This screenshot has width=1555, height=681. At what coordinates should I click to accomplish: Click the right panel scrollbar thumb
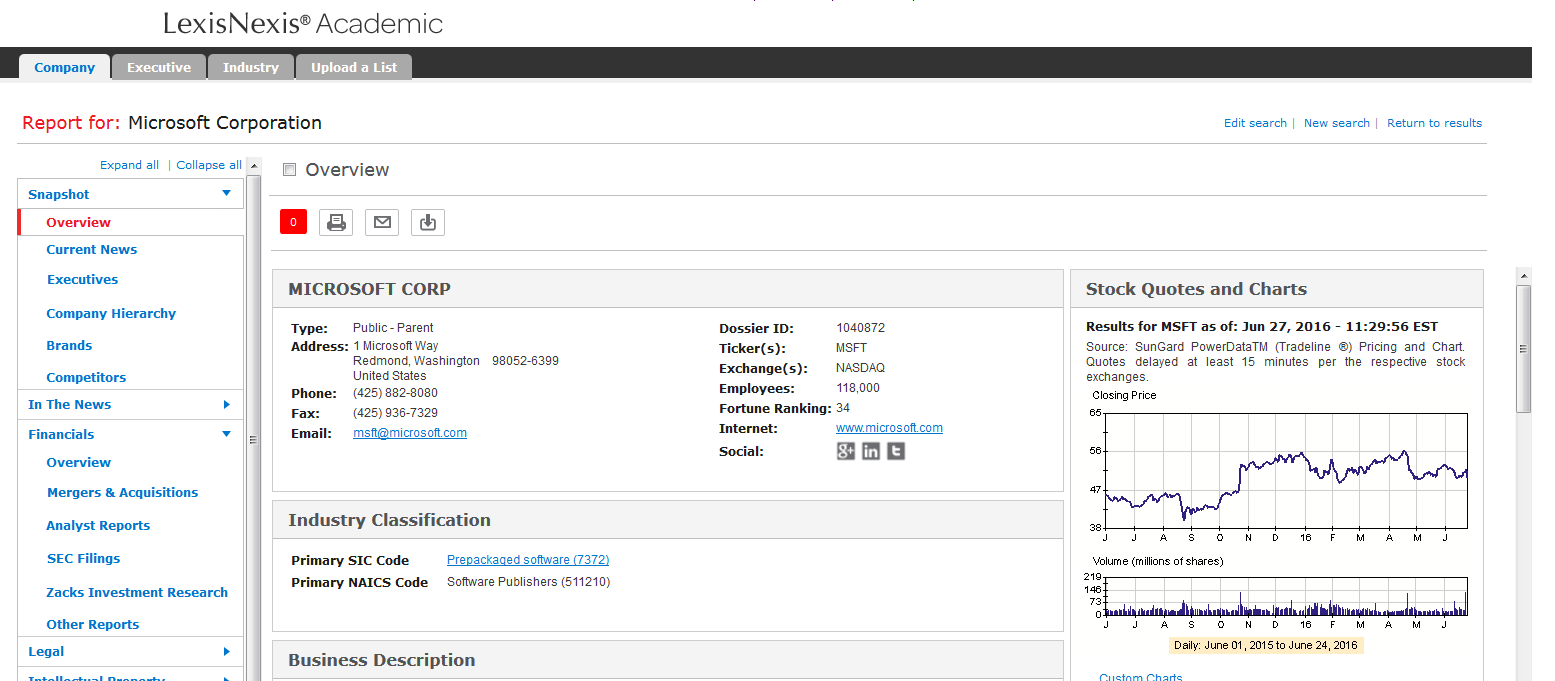(x=1524, y=348)
